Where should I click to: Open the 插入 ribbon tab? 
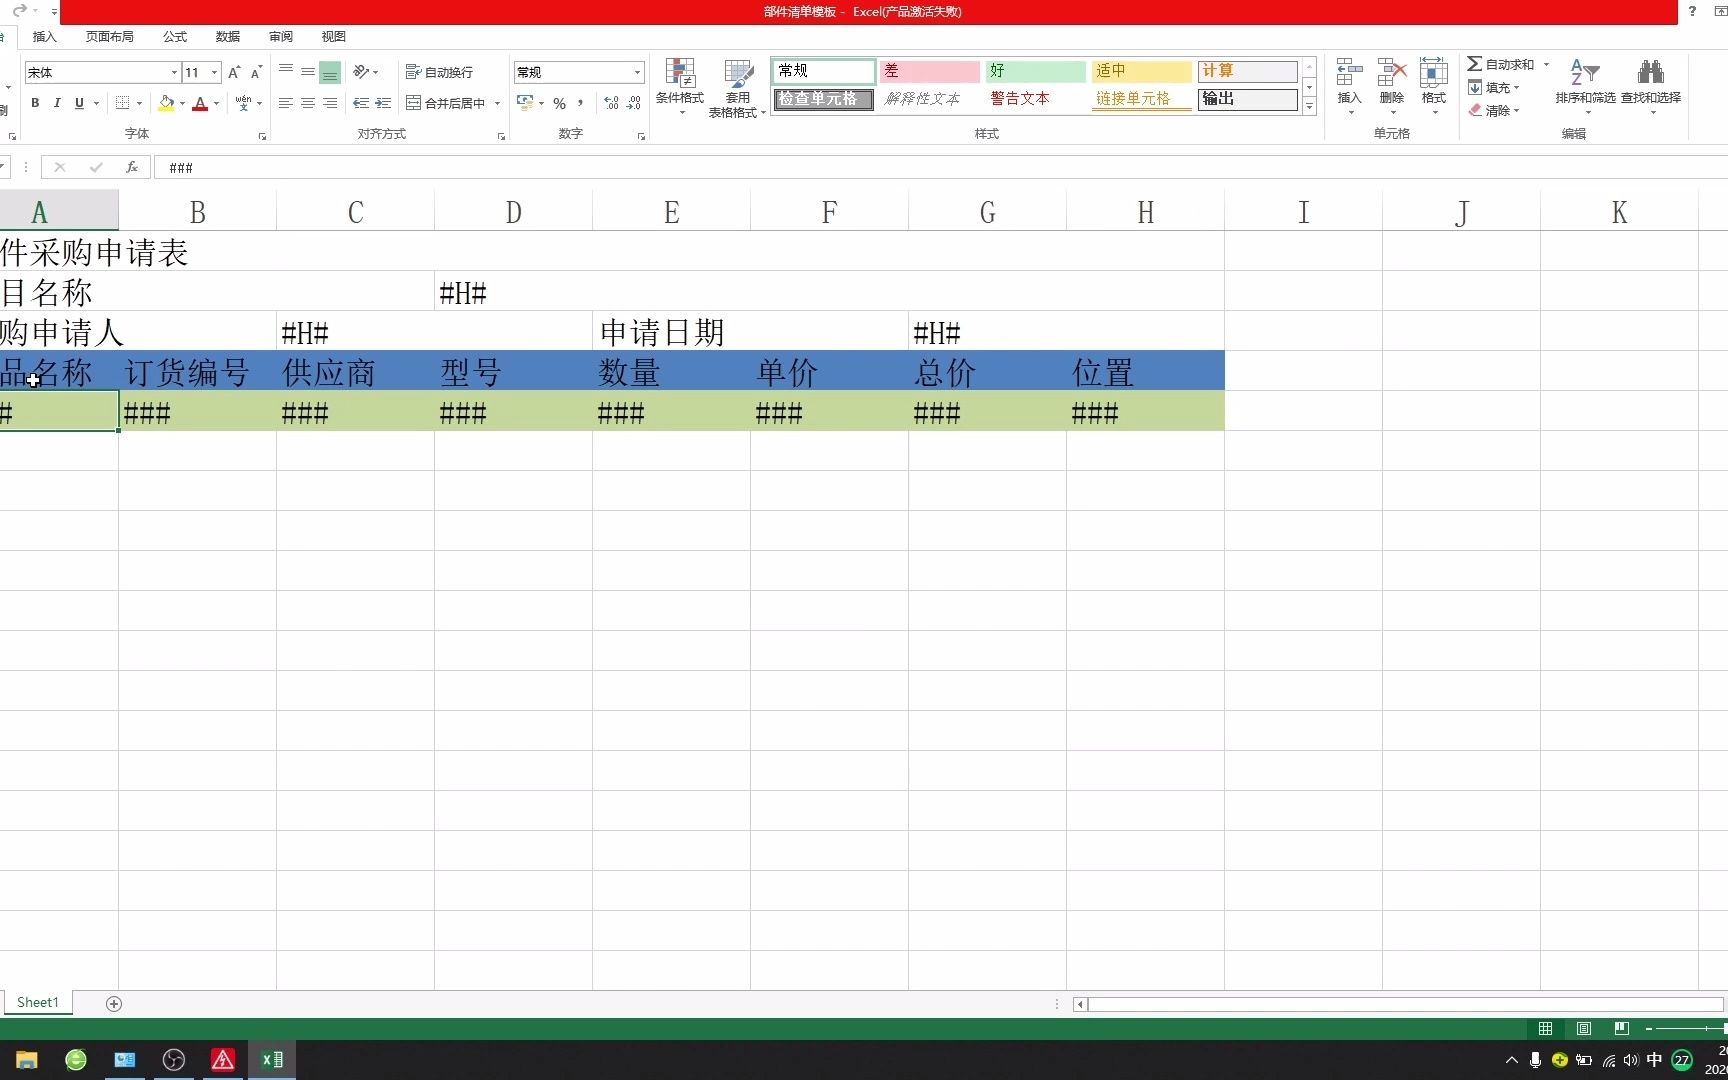(x=45, y=36)
